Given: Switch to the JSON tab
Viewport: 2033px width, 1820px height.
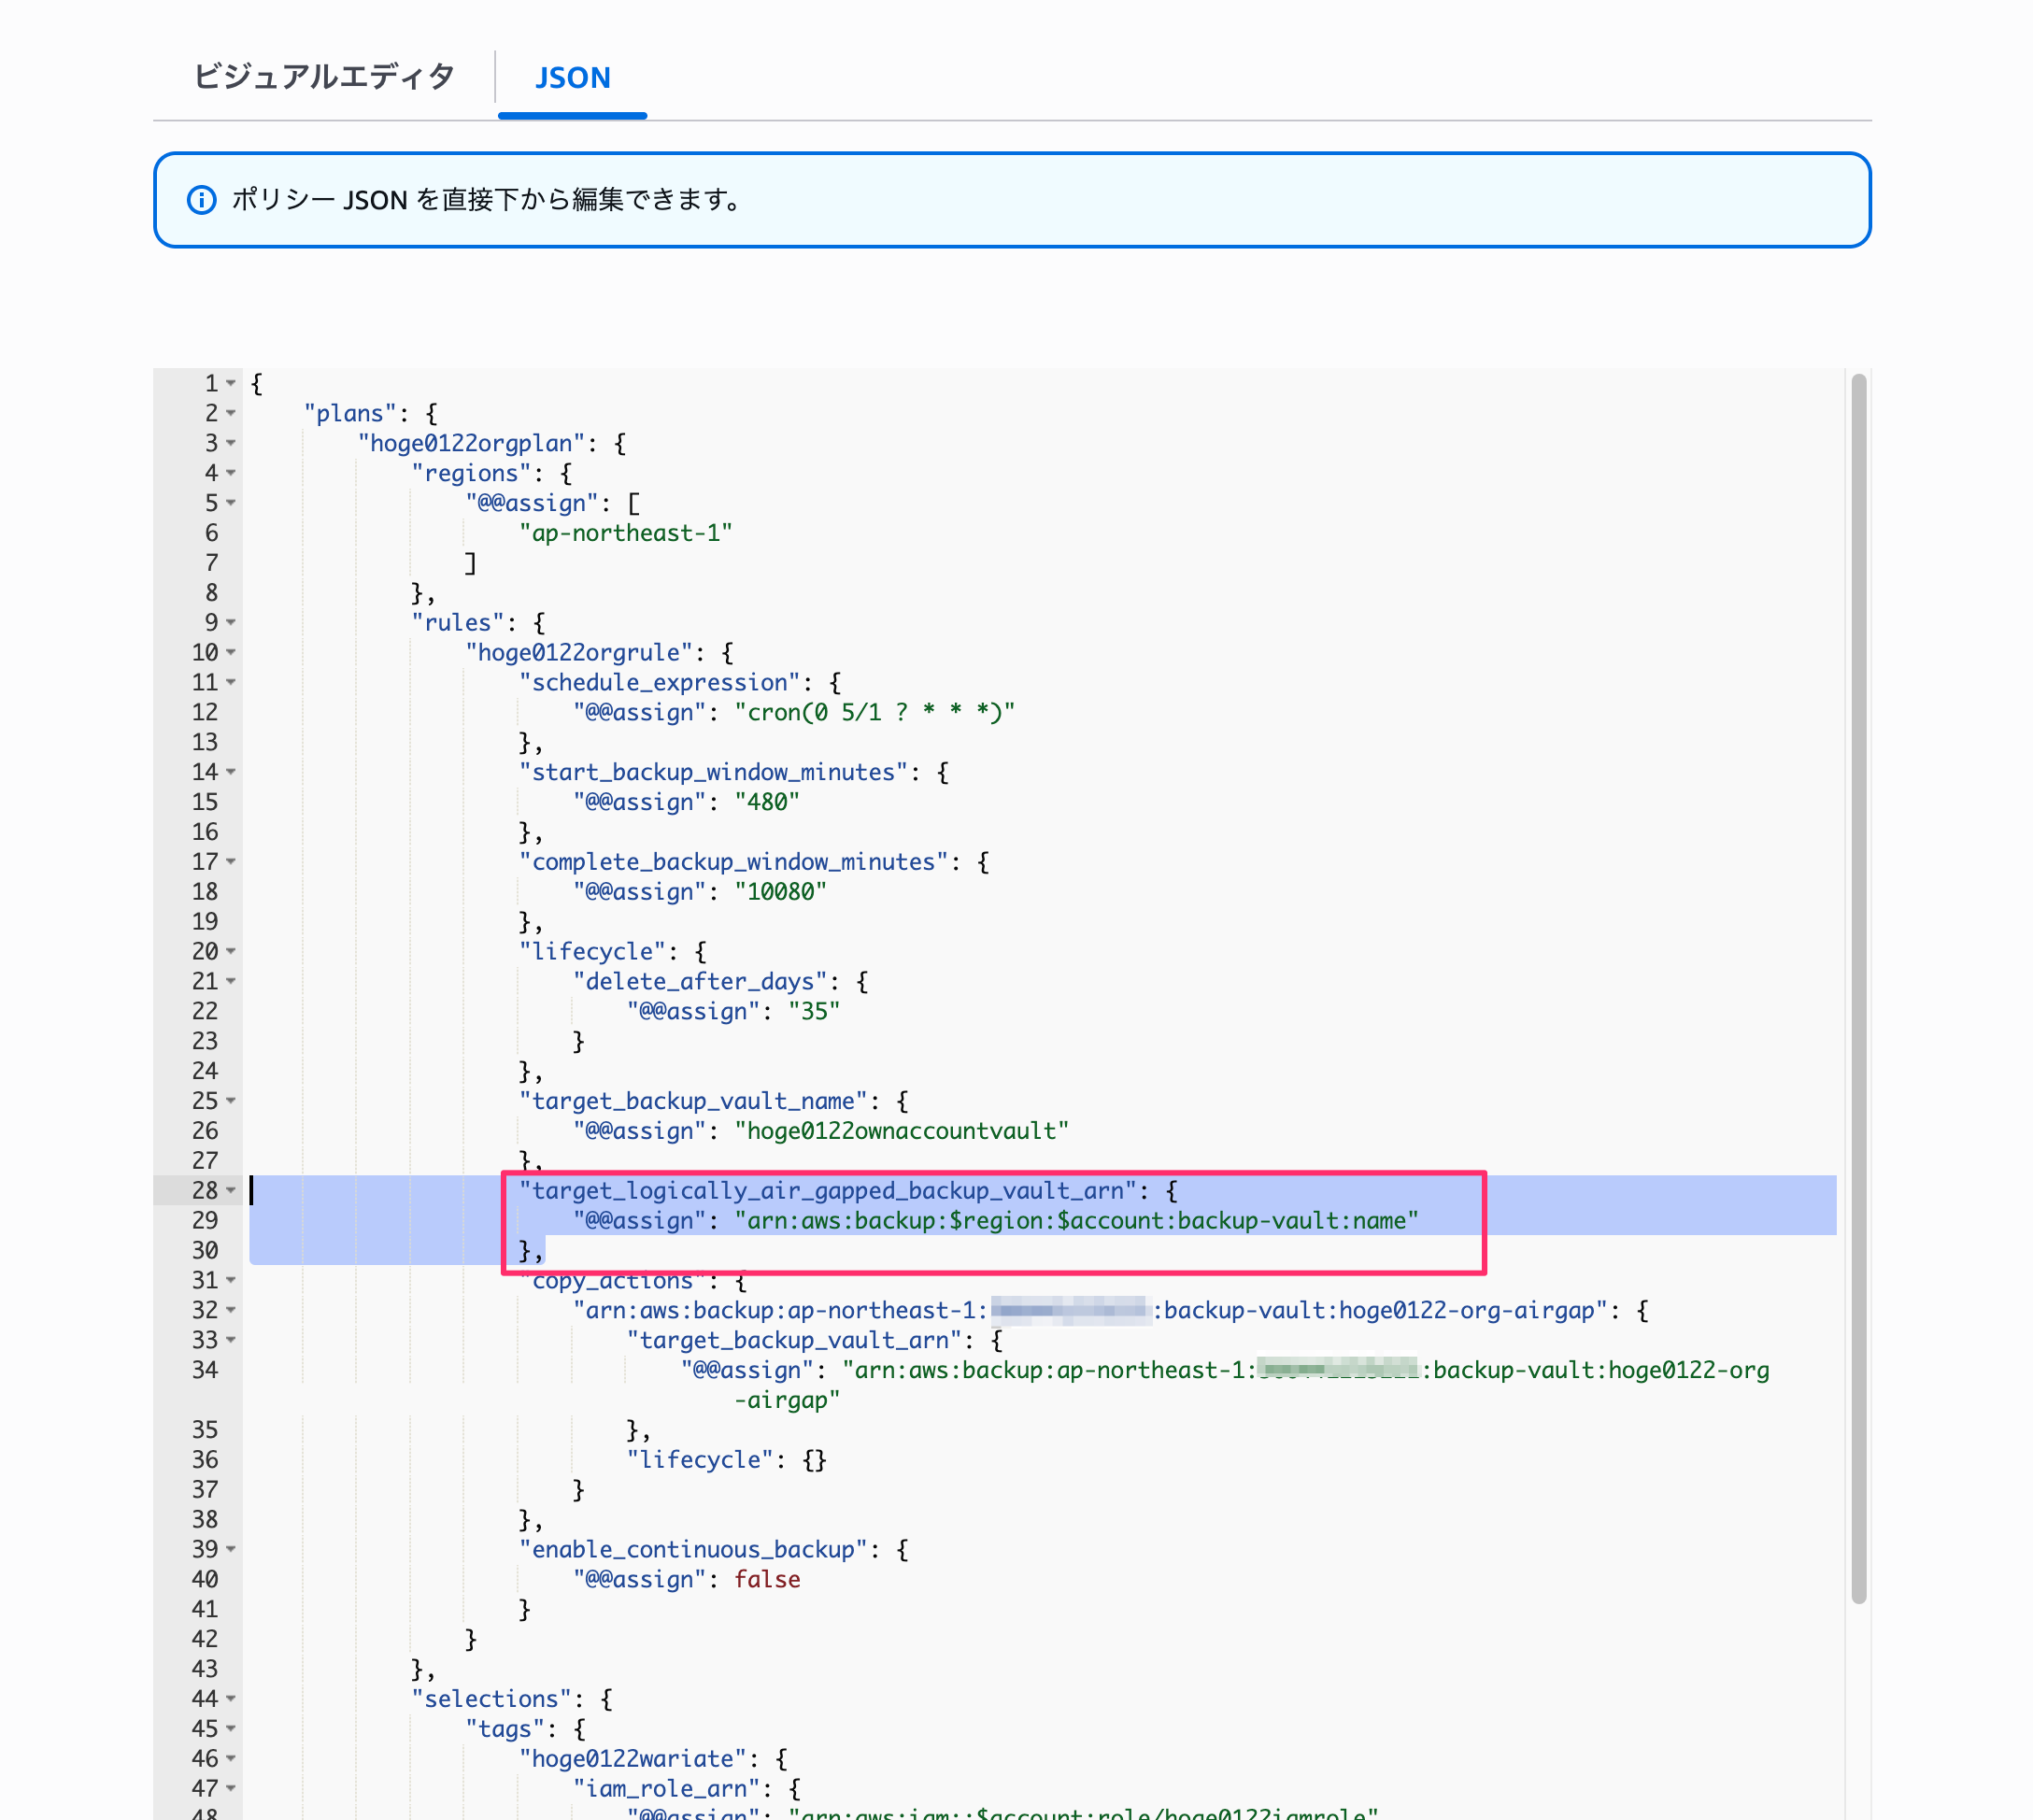Looking at the screenshot, I should 572,78.
